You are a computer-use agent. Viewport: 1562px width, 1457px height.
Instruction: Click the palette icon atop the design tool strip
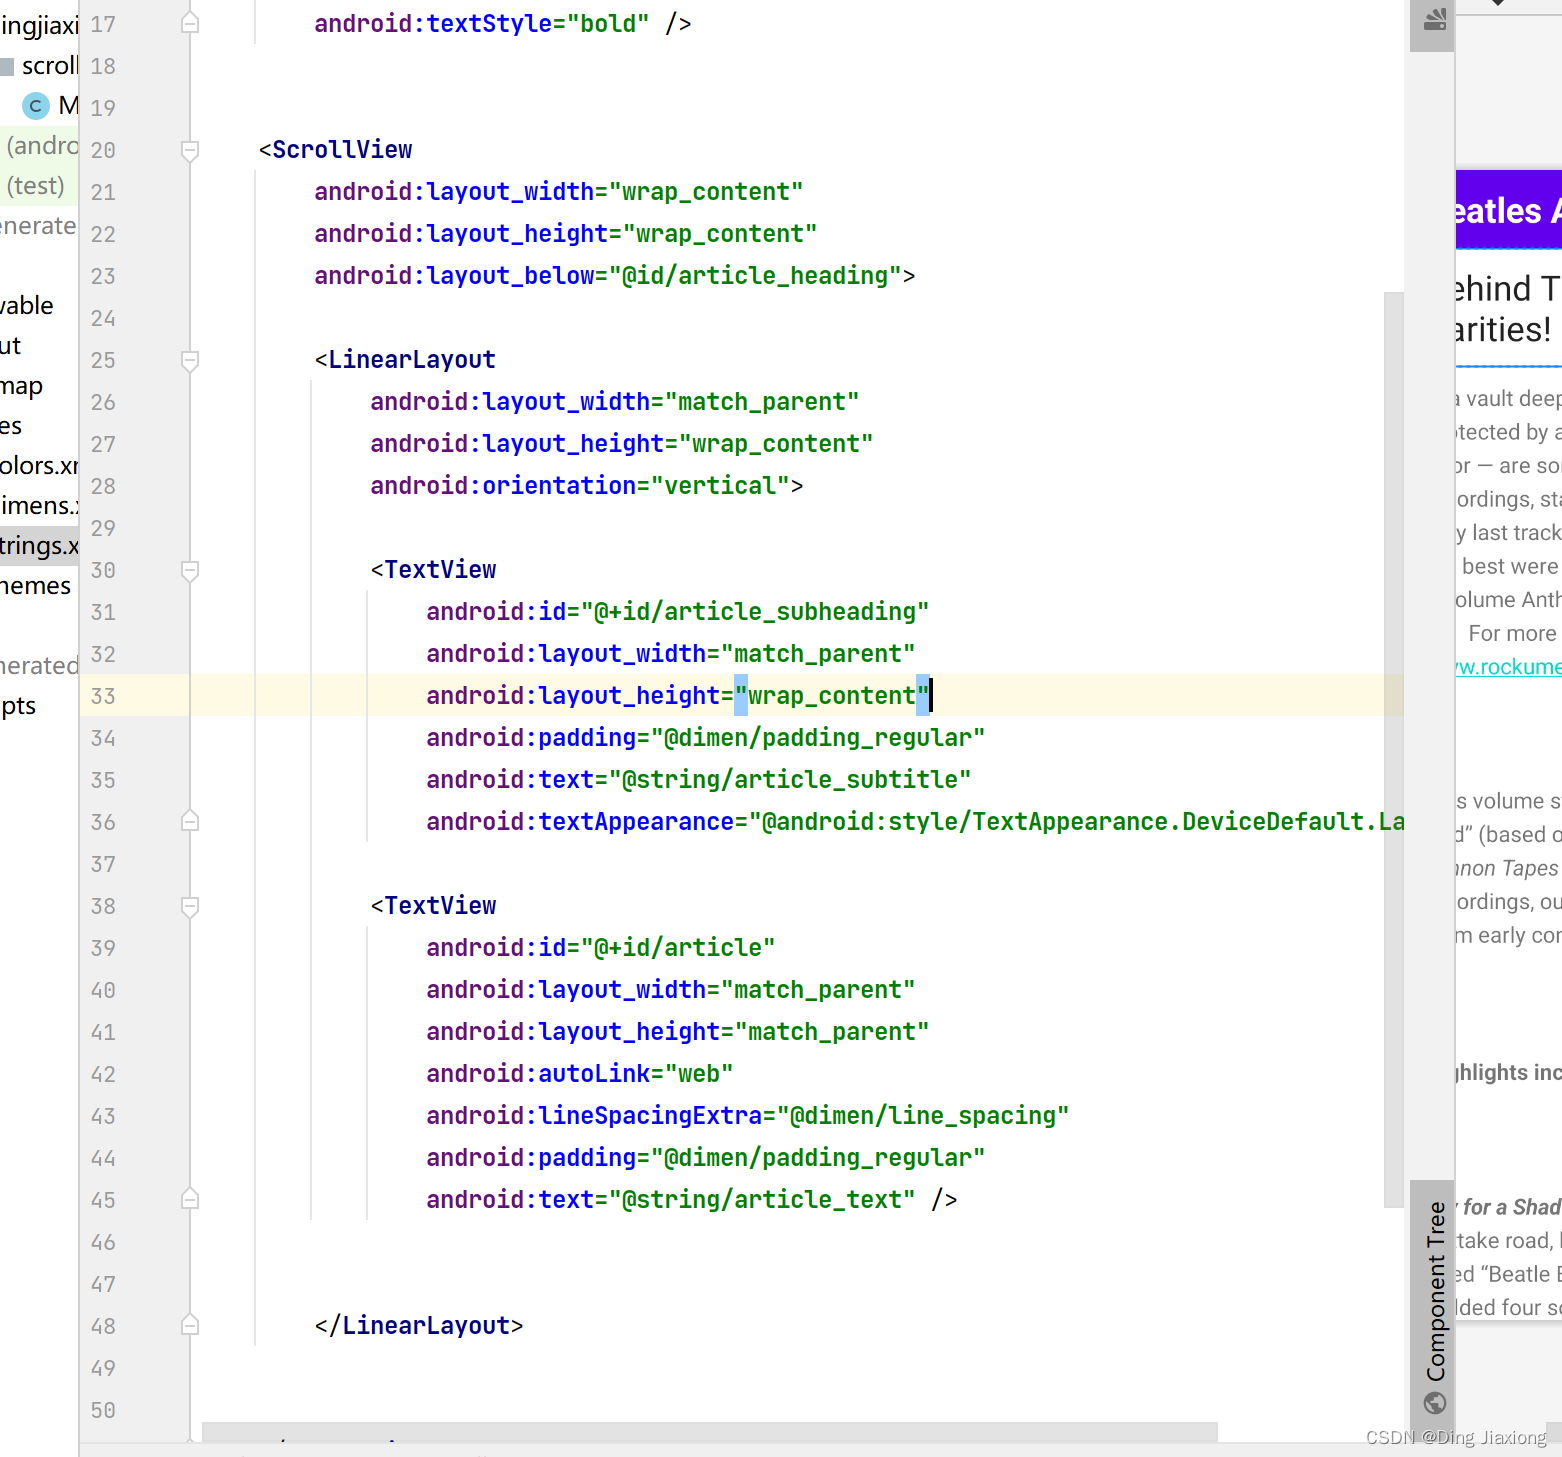click(1435, 19)
